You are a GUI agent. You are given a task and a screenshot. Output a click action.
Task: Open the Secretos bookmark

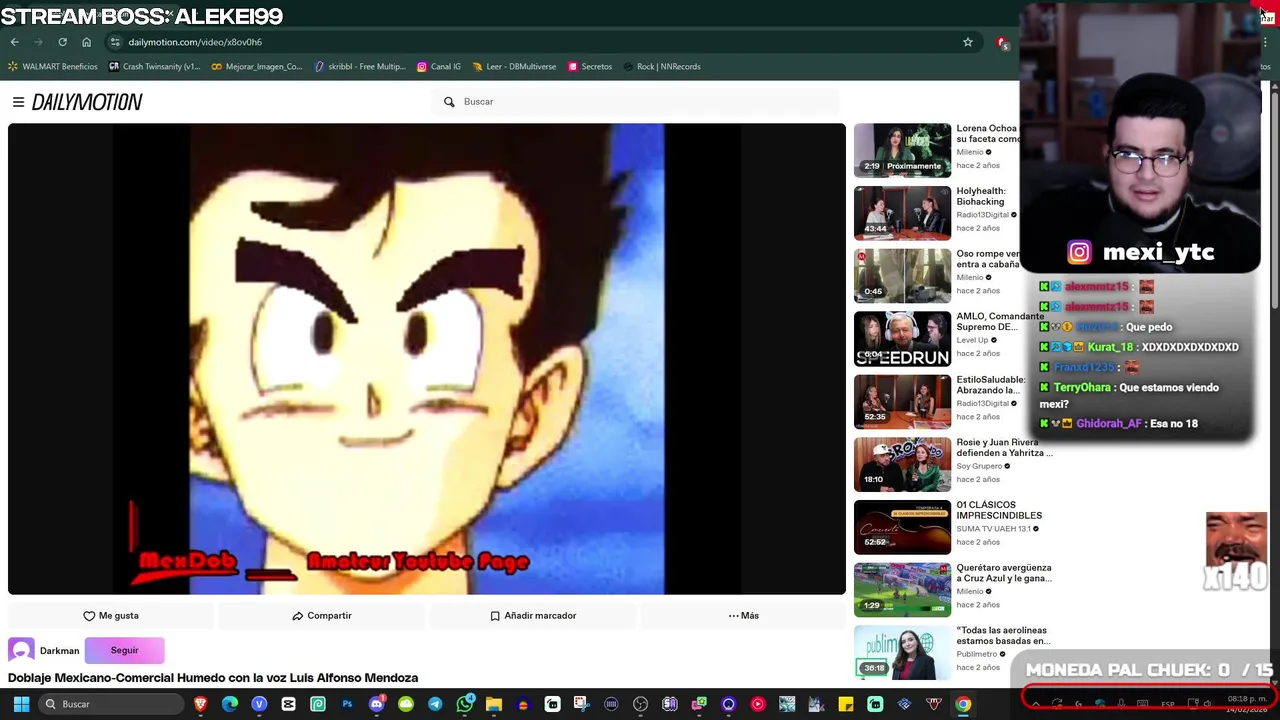click(589, 67)
